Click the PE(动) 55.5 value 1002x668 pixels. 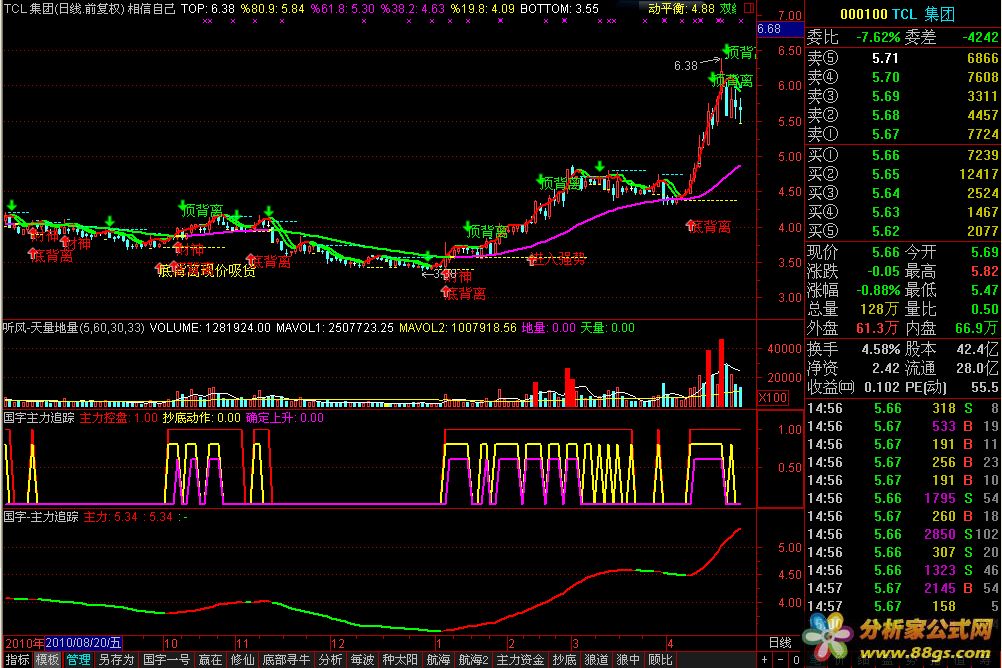[x=984, y=387]
